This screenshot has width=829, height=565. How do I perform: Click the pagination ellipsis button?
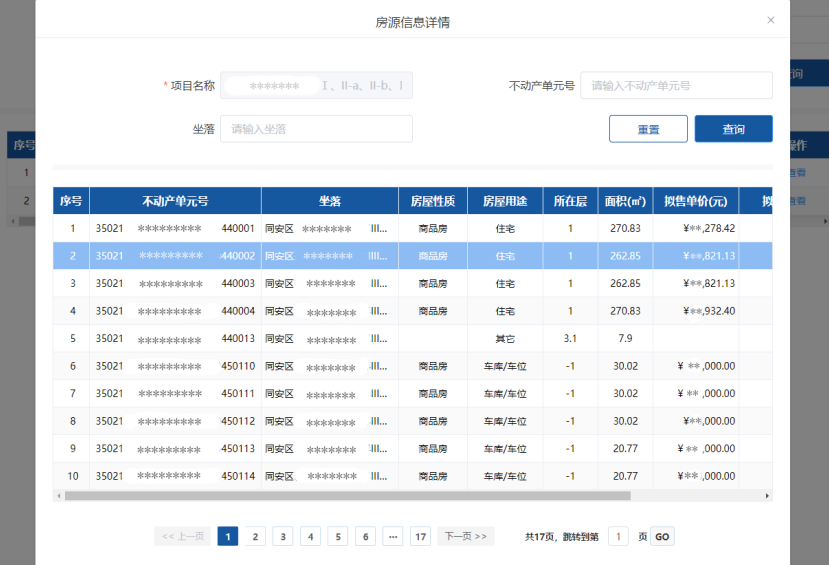[x=393, y=537]
